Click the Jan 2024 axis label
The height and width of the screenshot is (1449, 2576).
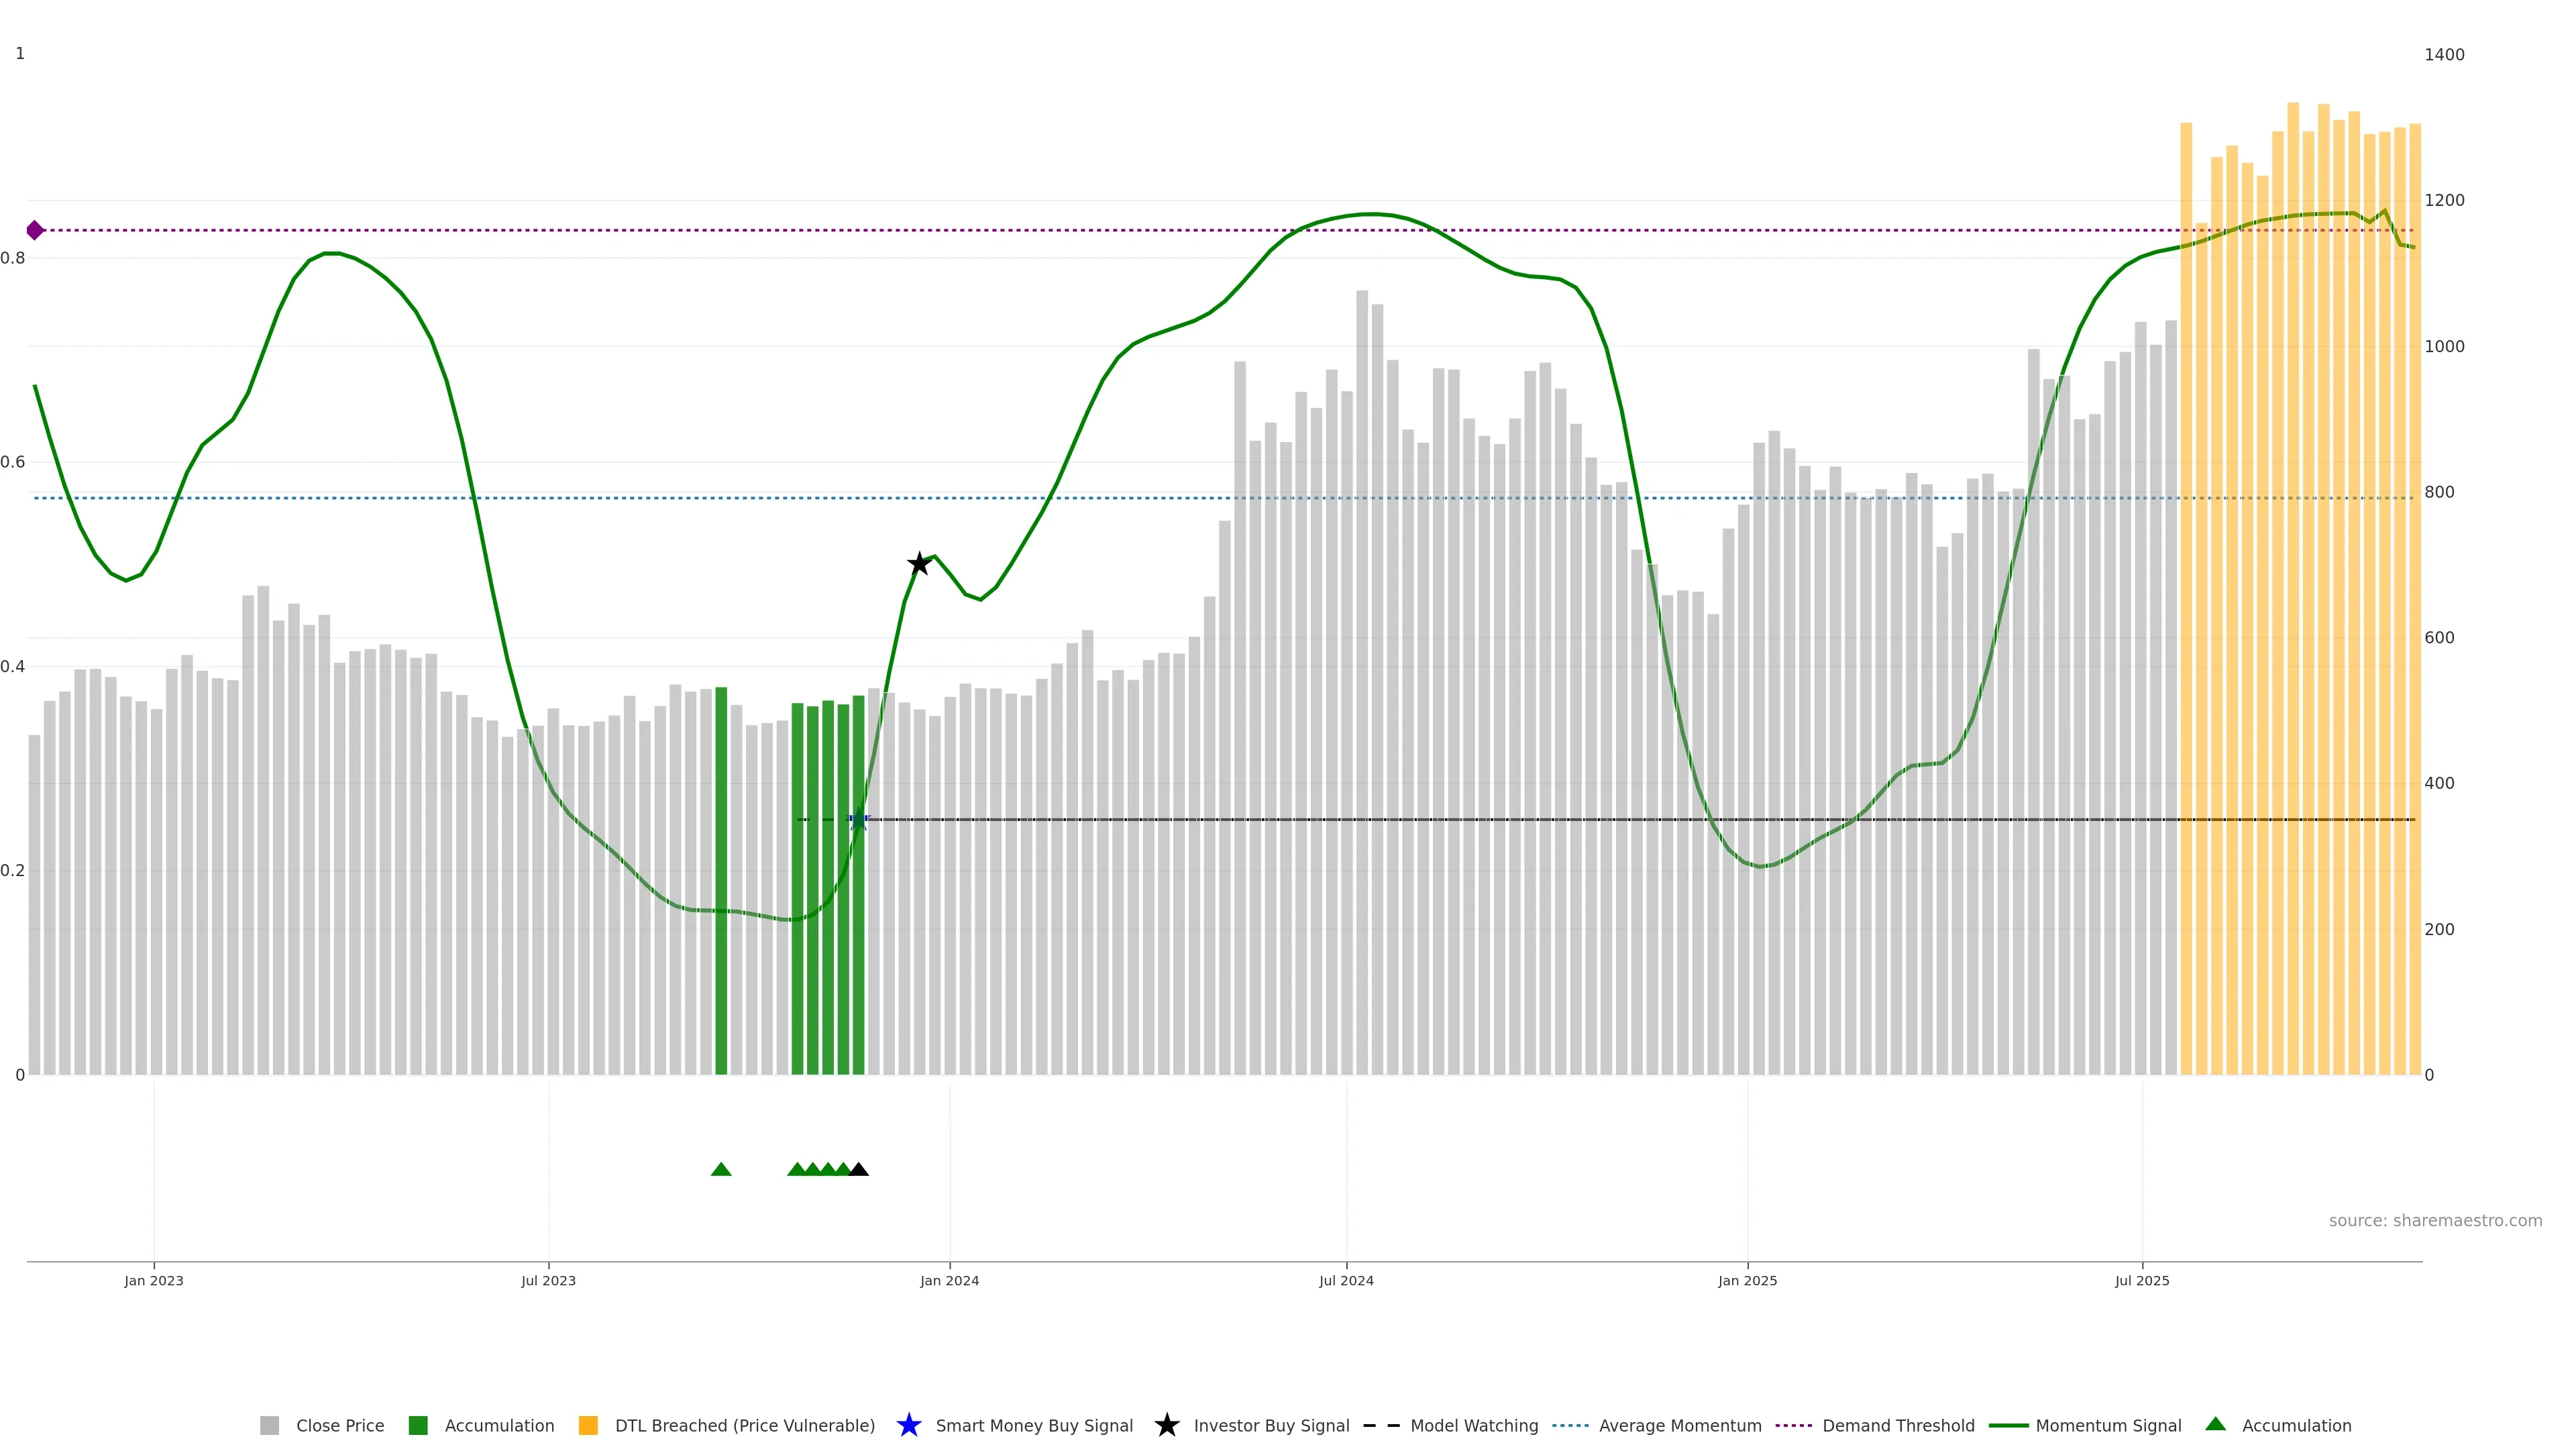(x=949, y=1280)
